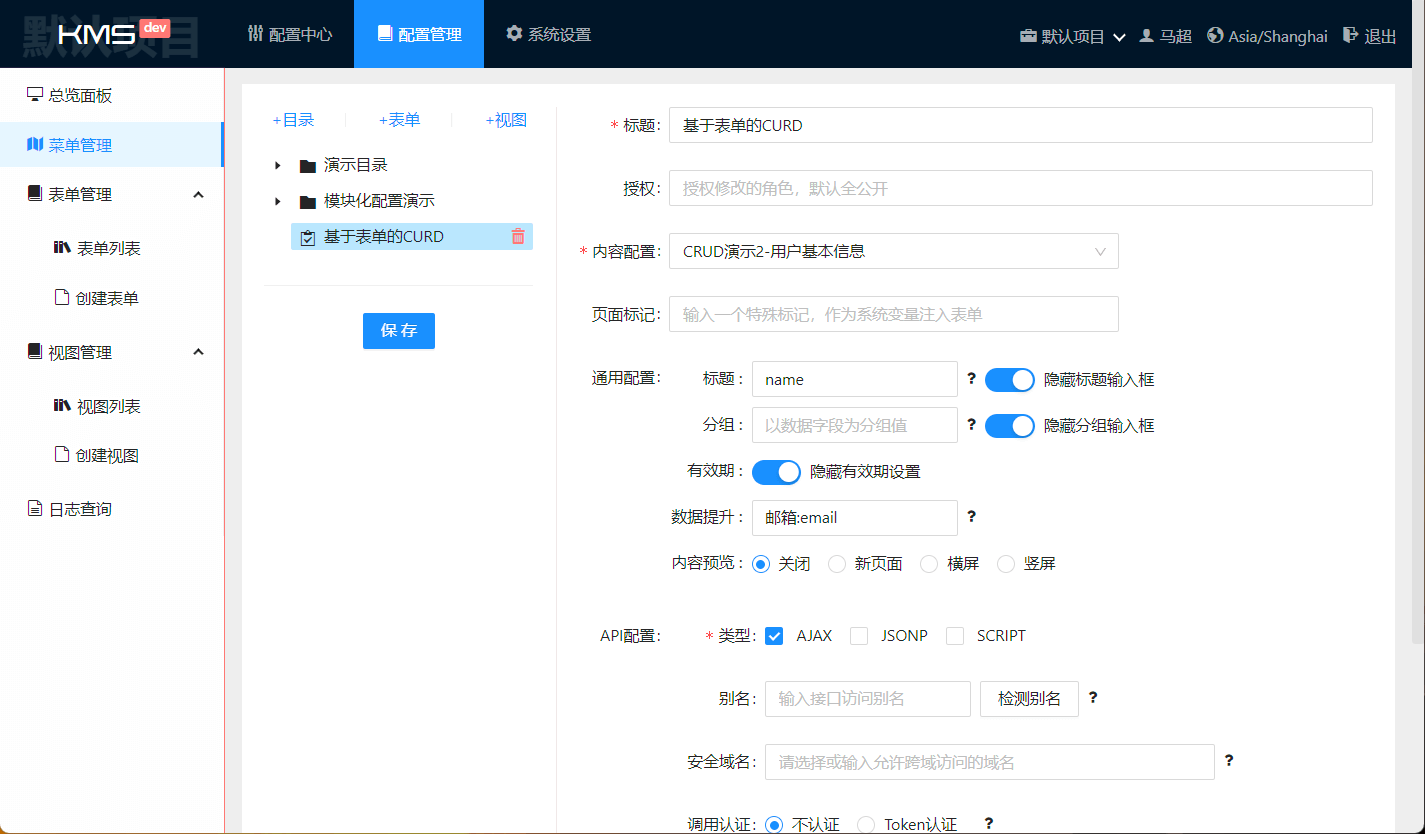Open the 内容配置 dropdown
Viewport: 1425px width, 834px height.
pos(893,252)
